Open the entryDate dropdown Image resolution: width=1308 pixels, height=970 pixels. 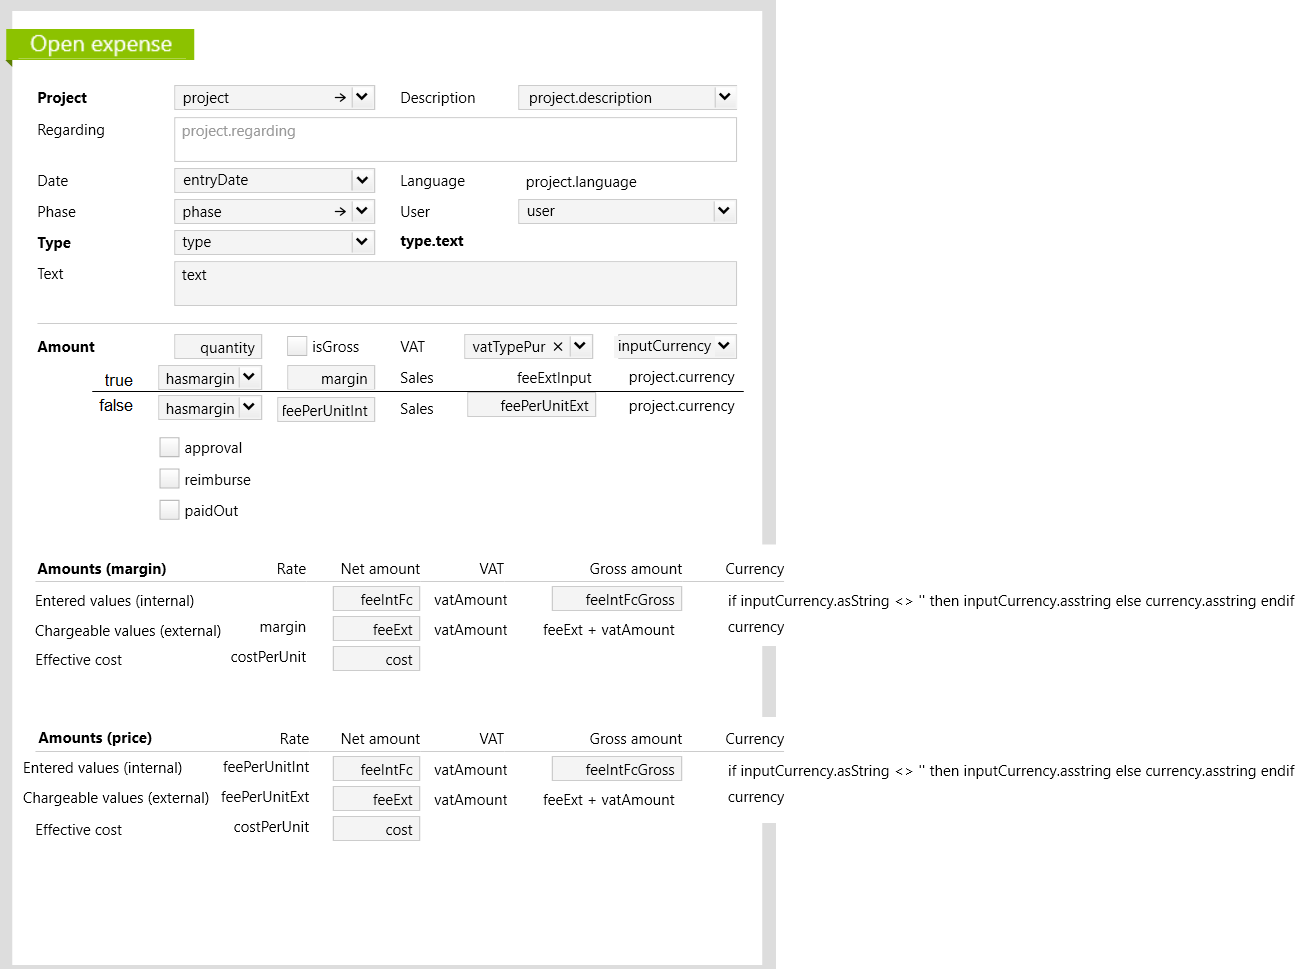[362, 181]
